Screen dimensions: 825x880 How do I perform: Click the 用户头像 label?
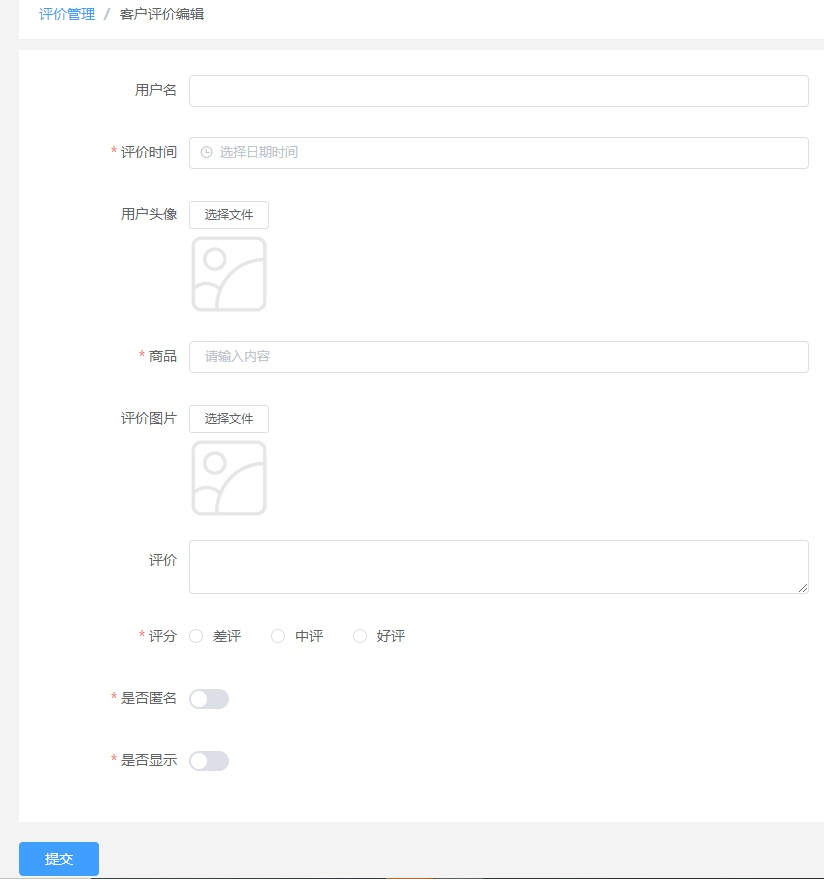click(x=149, y=214)
